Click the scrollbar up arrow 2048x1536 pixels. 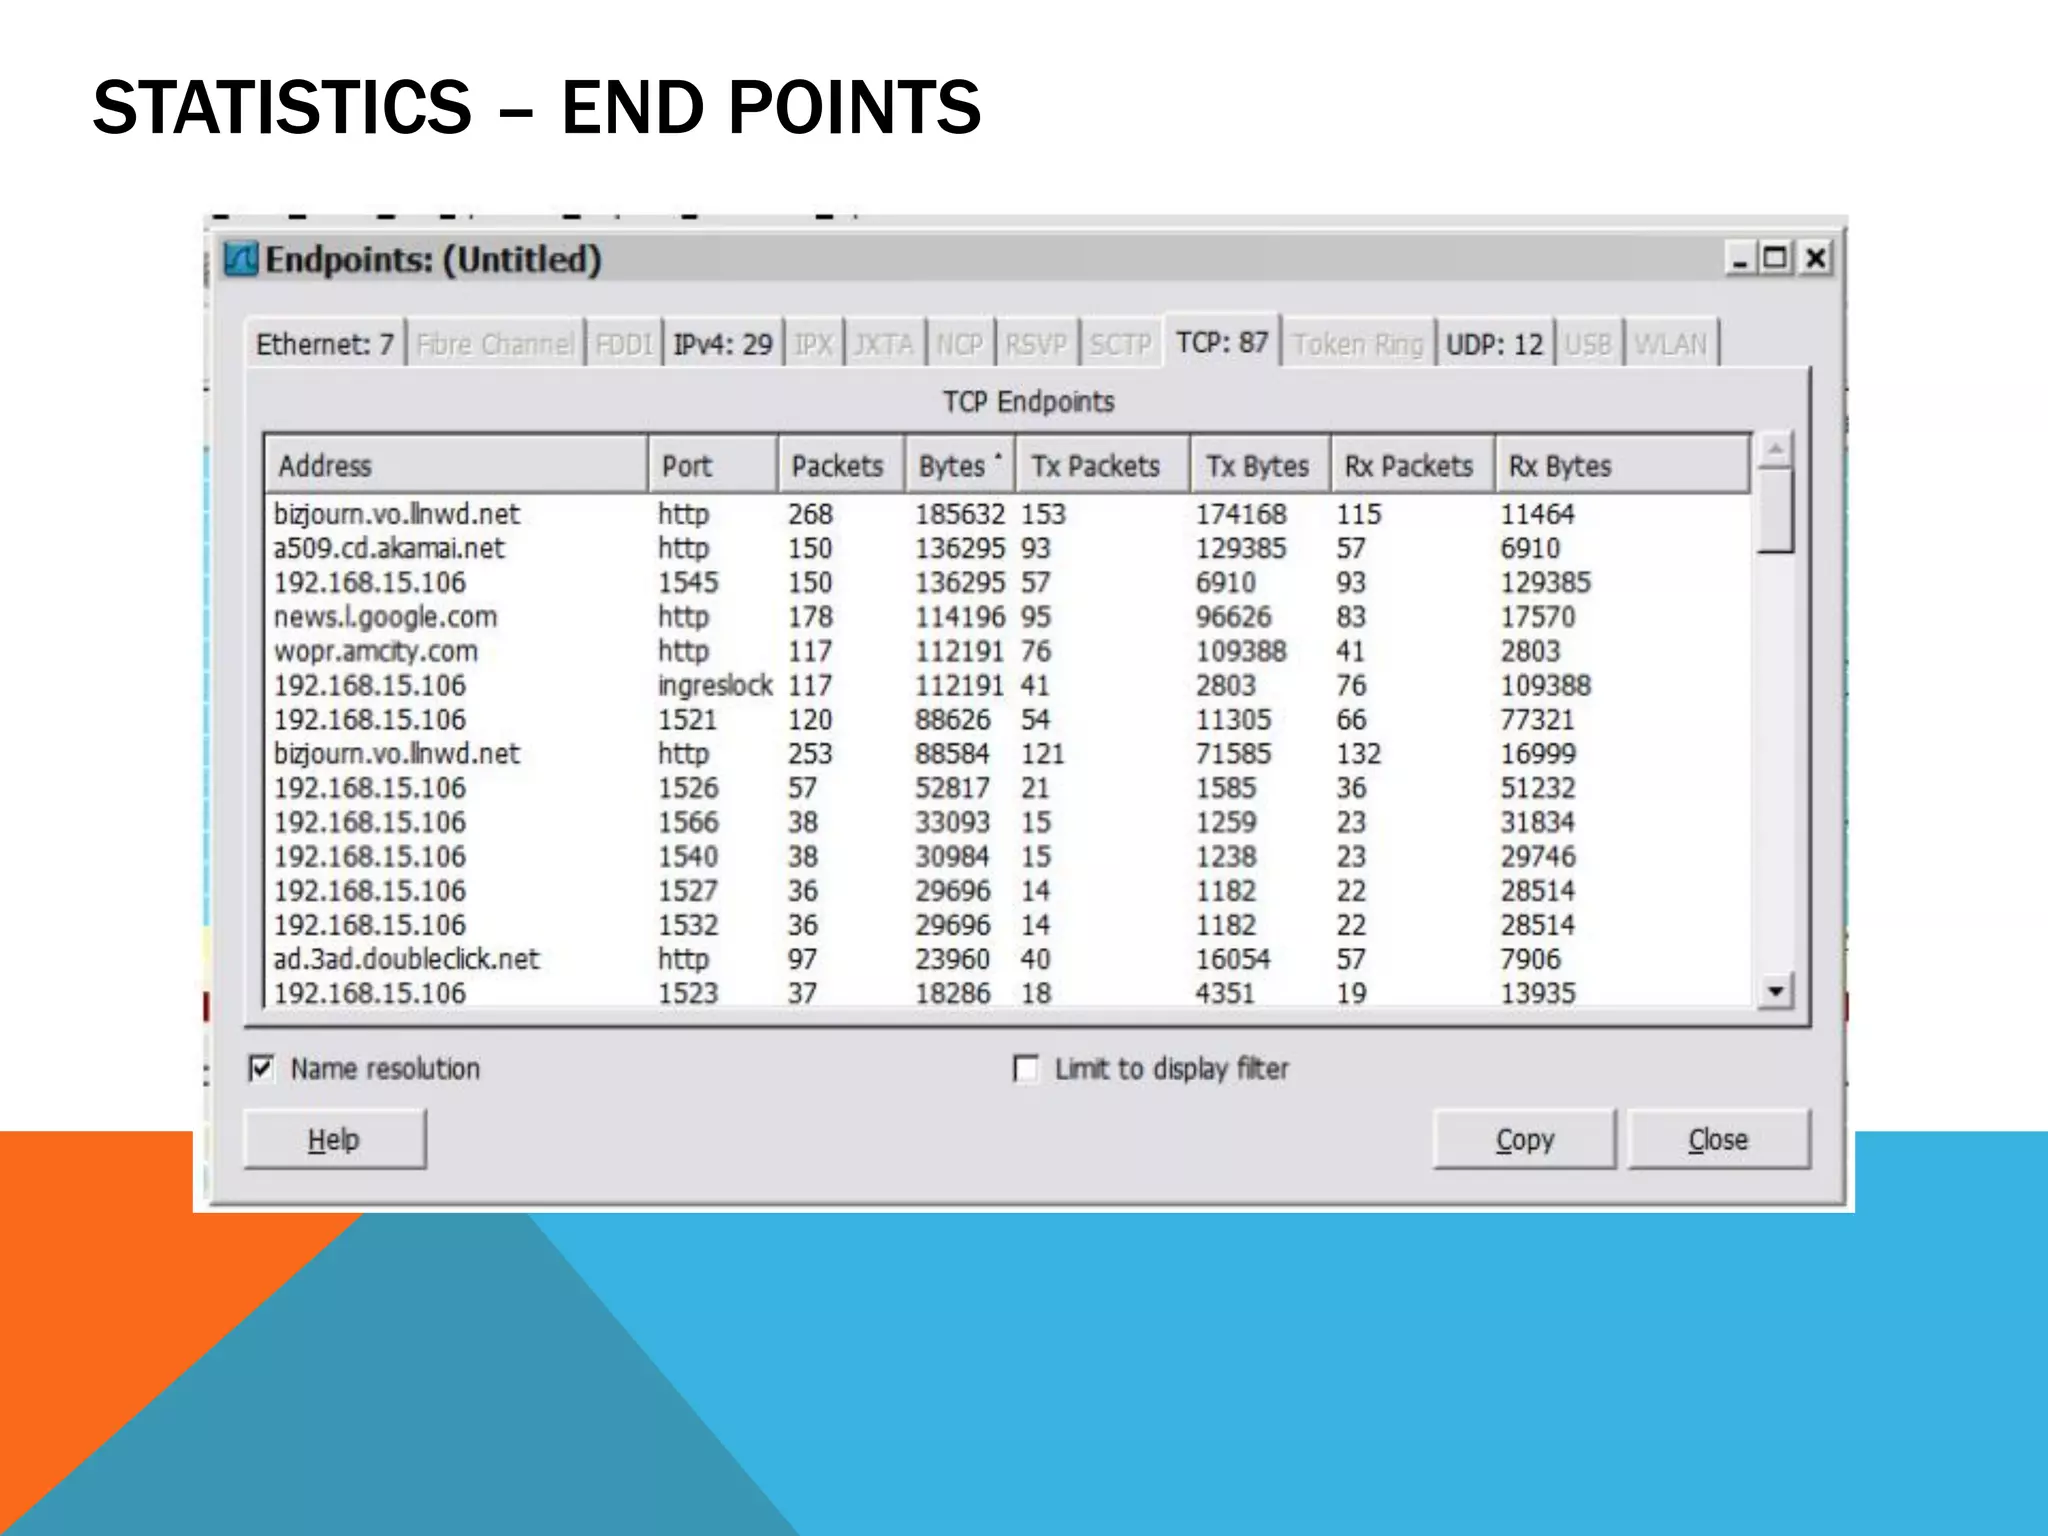pyautogui.click(x=1775, y=450)
